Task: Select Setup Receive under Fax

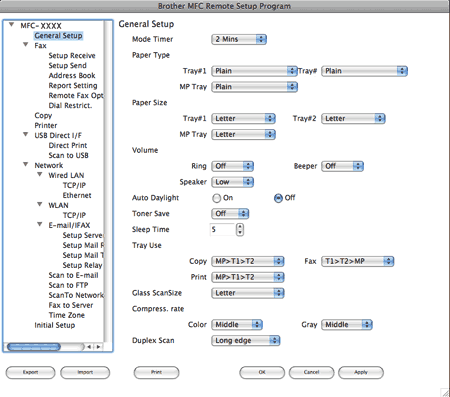Action: (x=72, y=56)
